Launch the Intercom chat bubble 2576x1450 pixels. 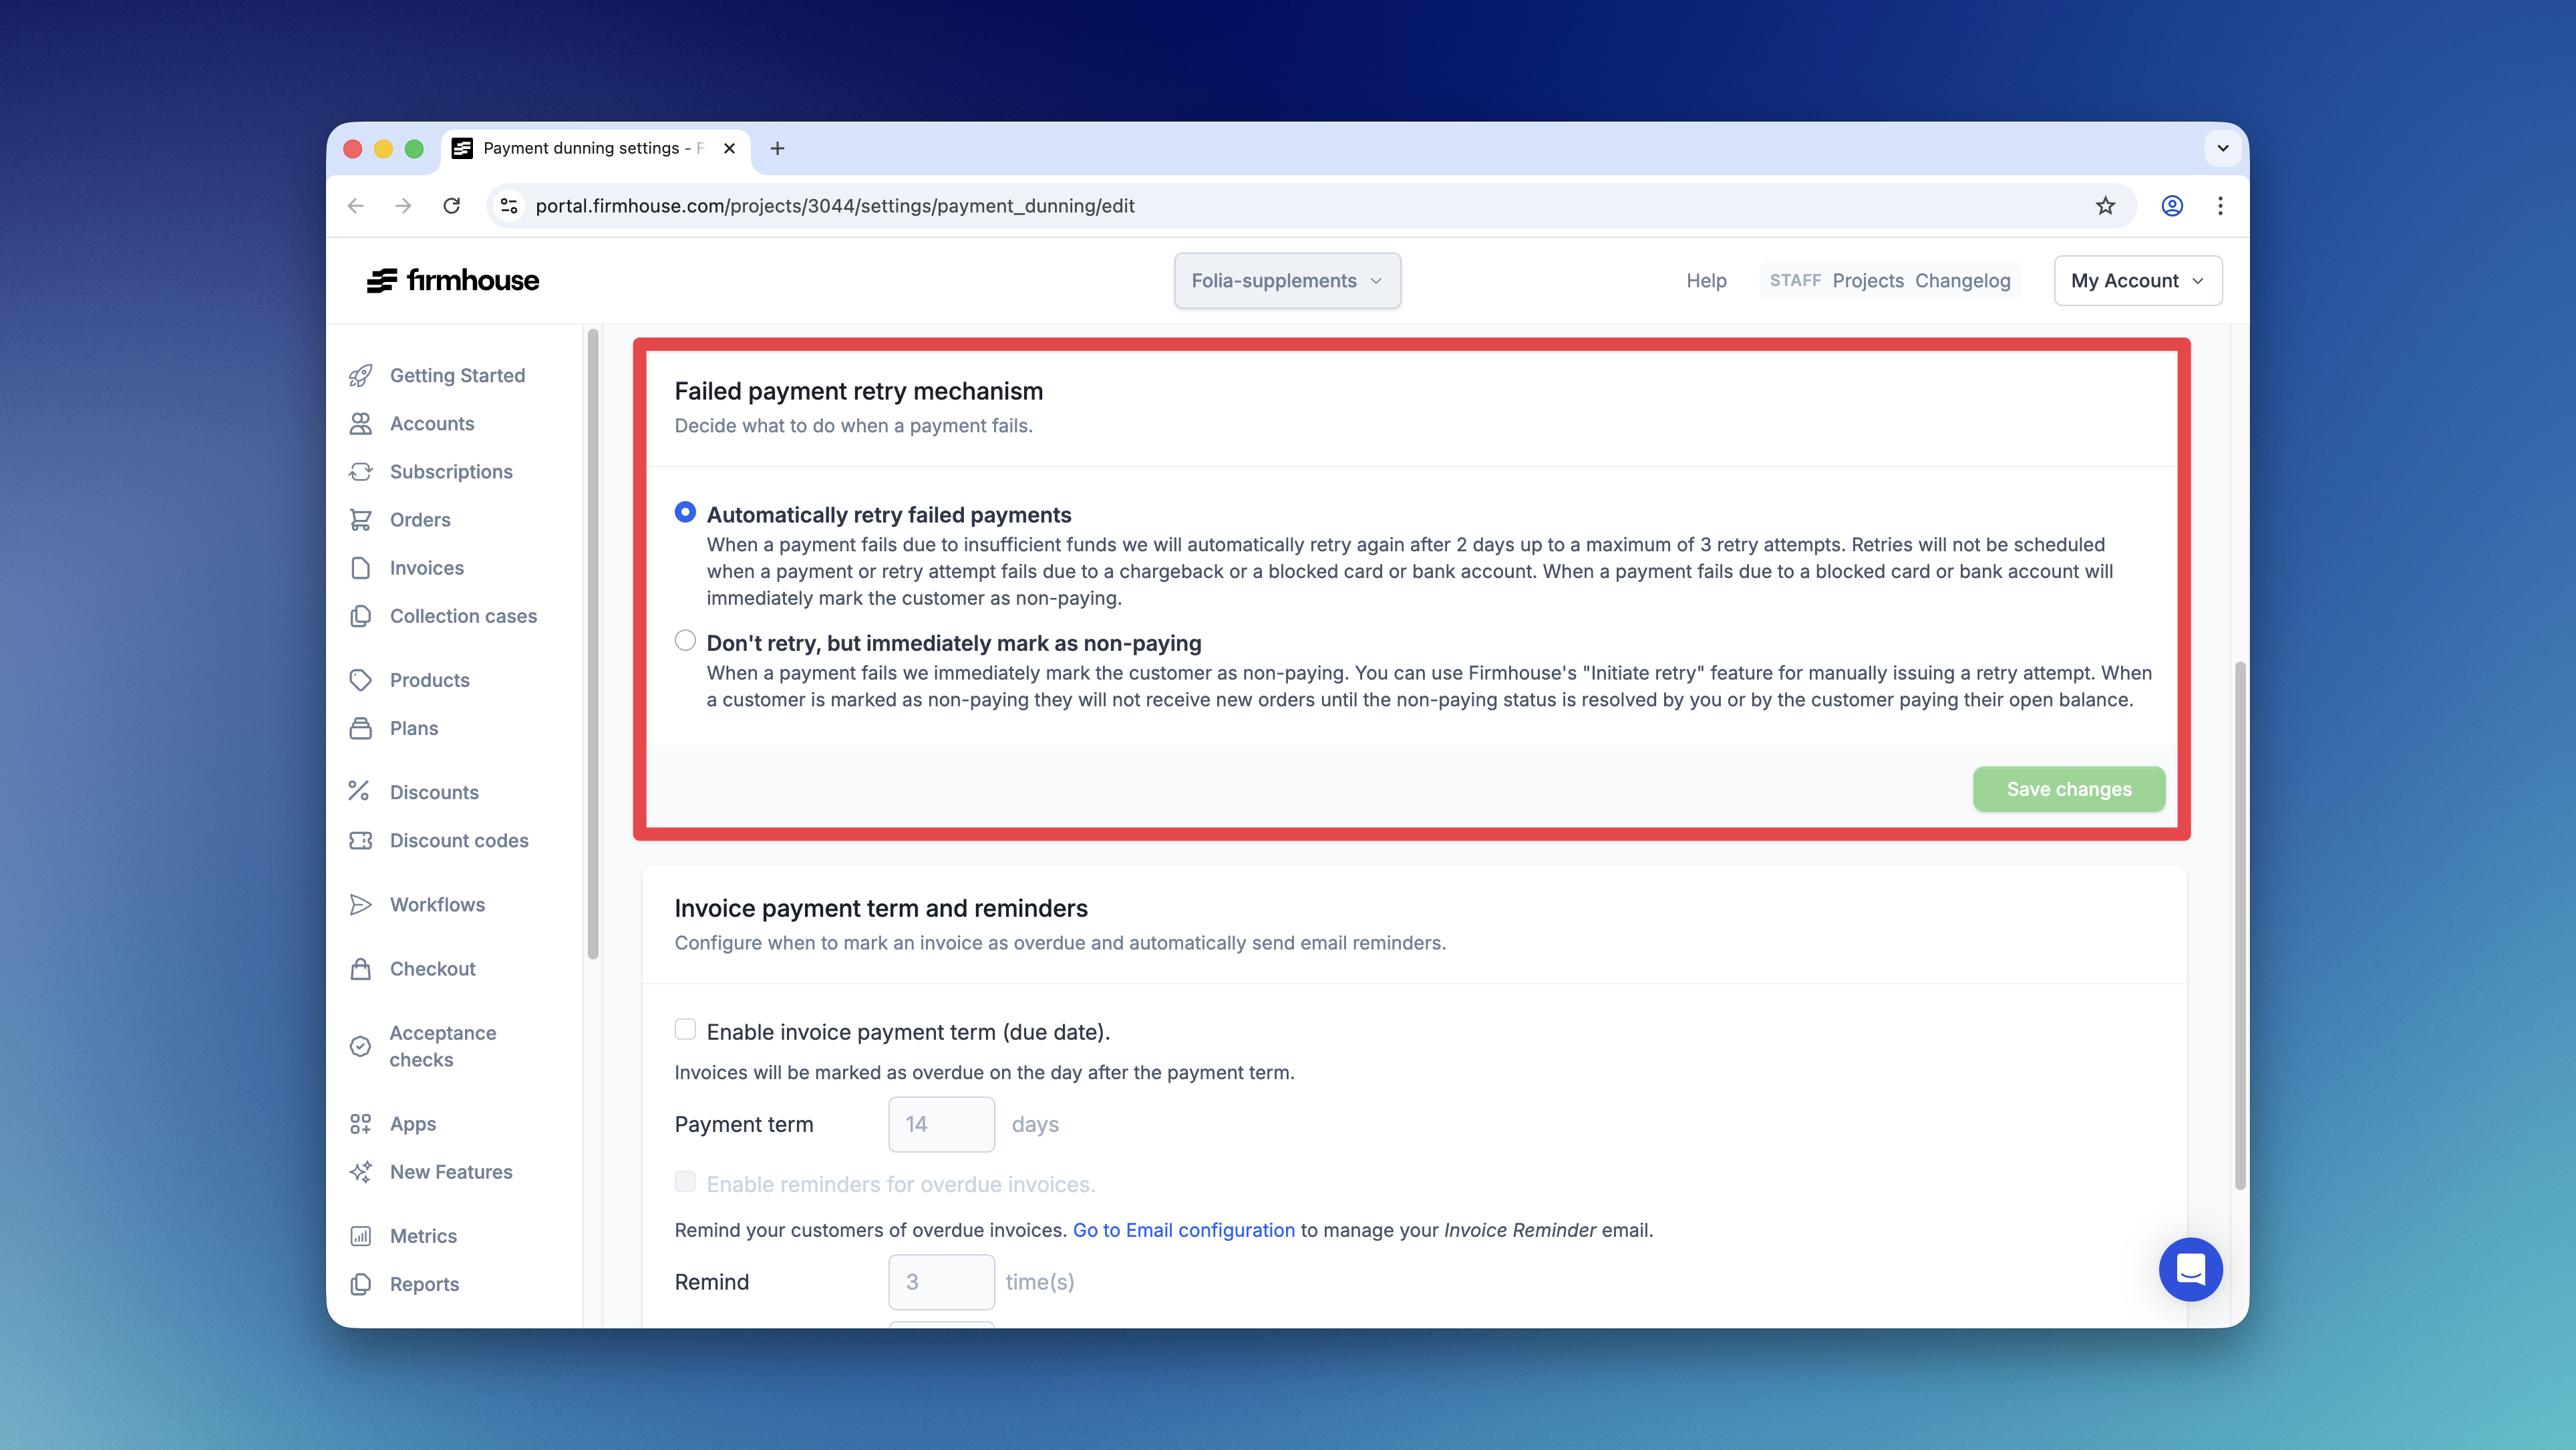[2191, 1269]
